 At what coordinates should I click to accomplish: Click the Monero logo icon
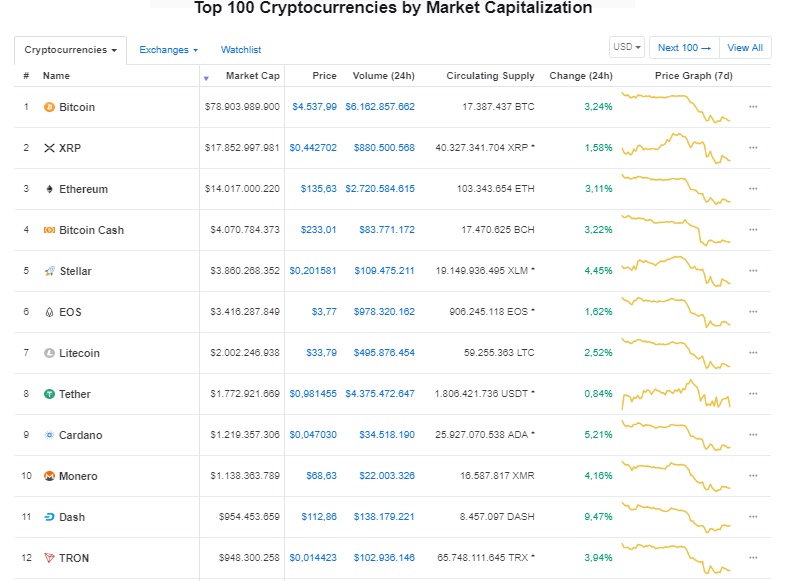pyautogui.click(x=49, y=476)
